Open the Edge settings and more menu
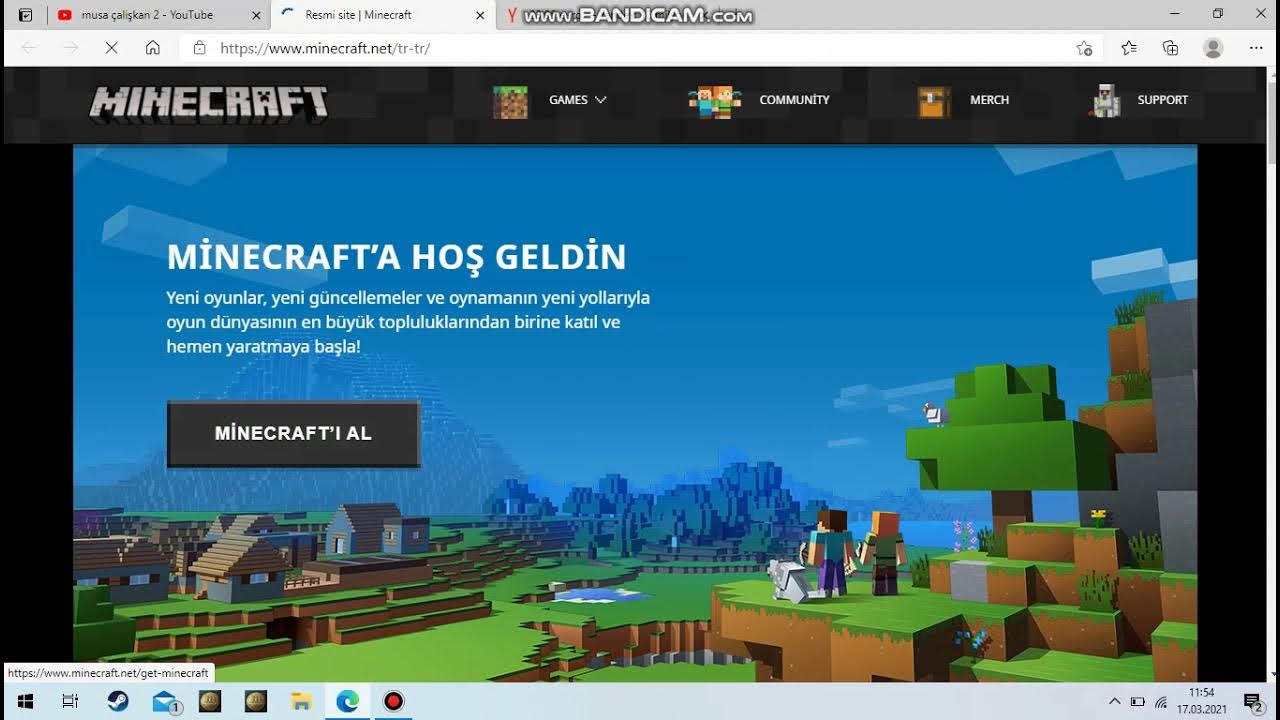 pyautogui.click(x=1256, y=48)
